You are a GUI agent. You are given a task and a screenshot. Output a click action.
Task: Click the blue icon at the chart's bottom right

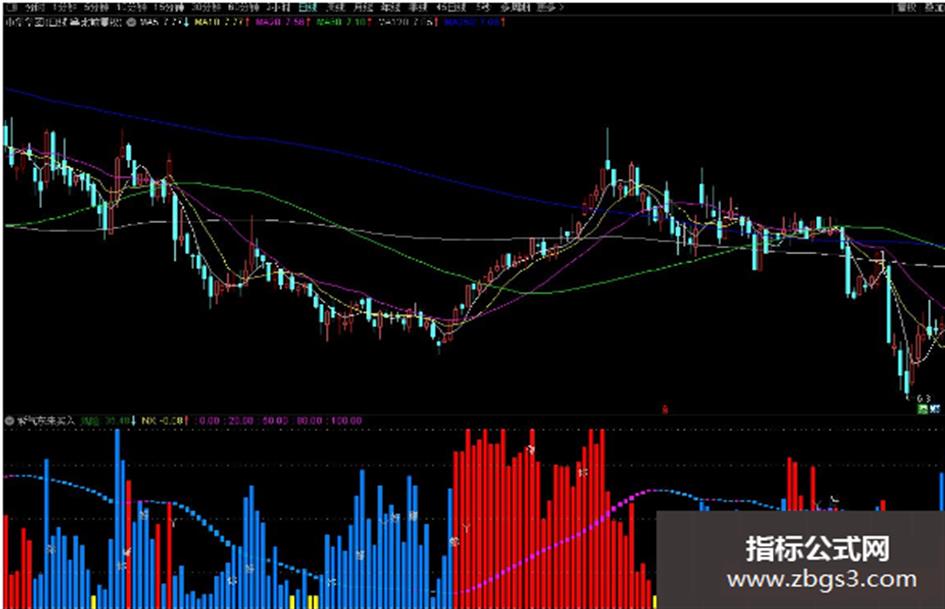(934, 409)
